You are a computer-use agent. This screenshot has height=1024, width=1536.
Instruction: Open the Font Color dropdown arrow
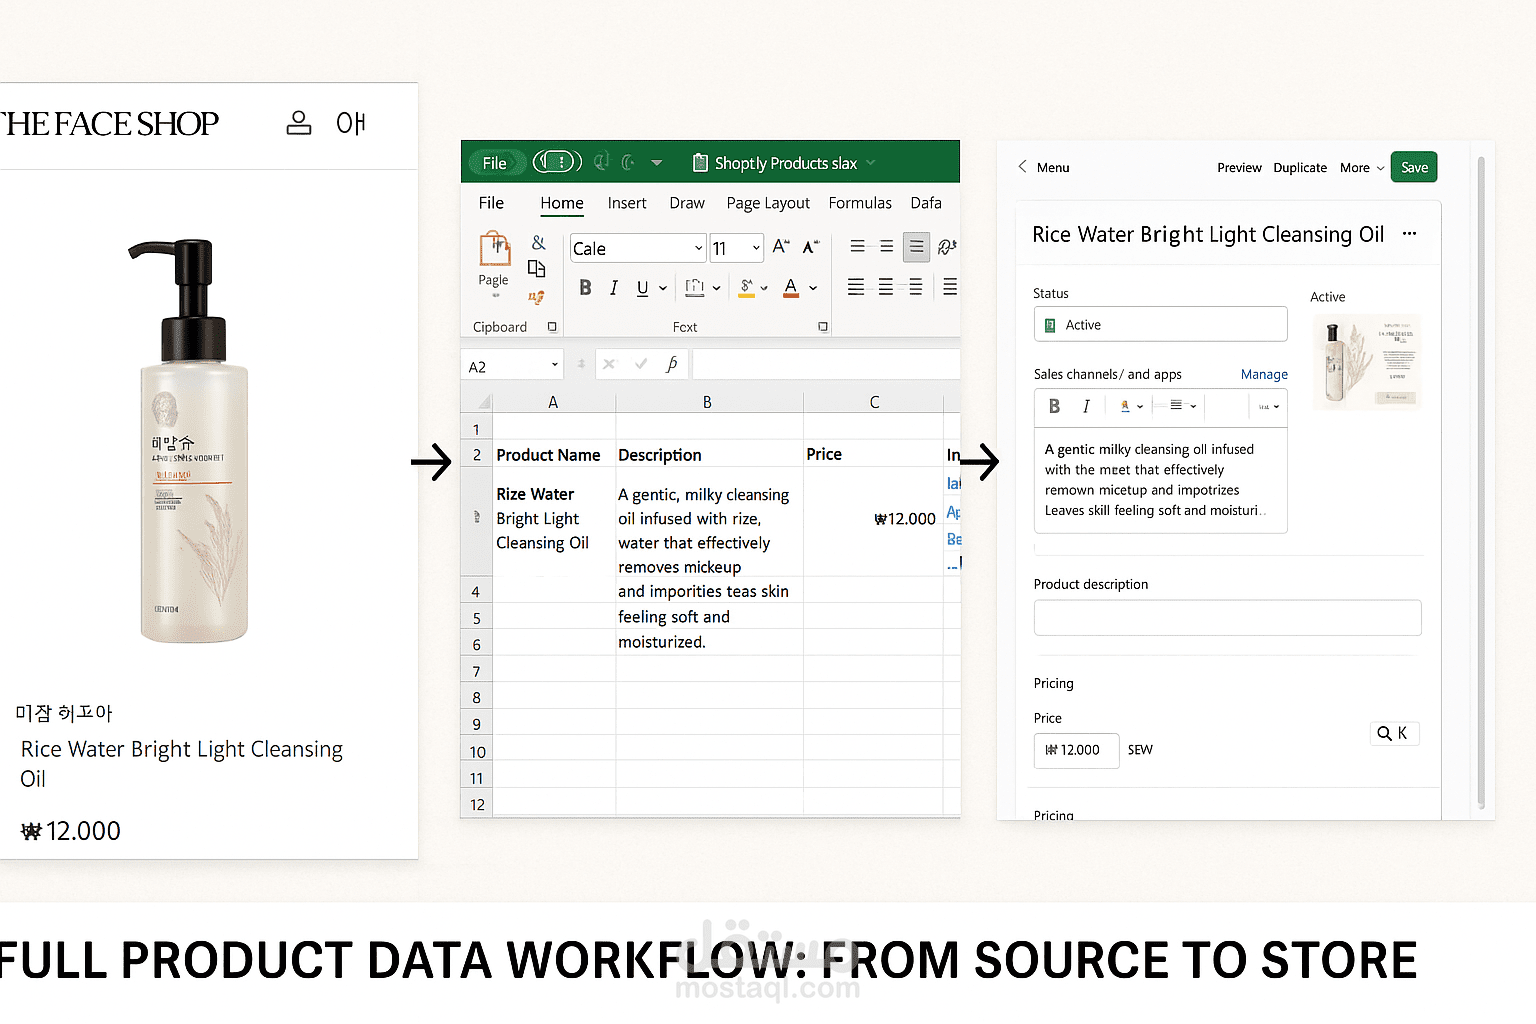[813, 288]
